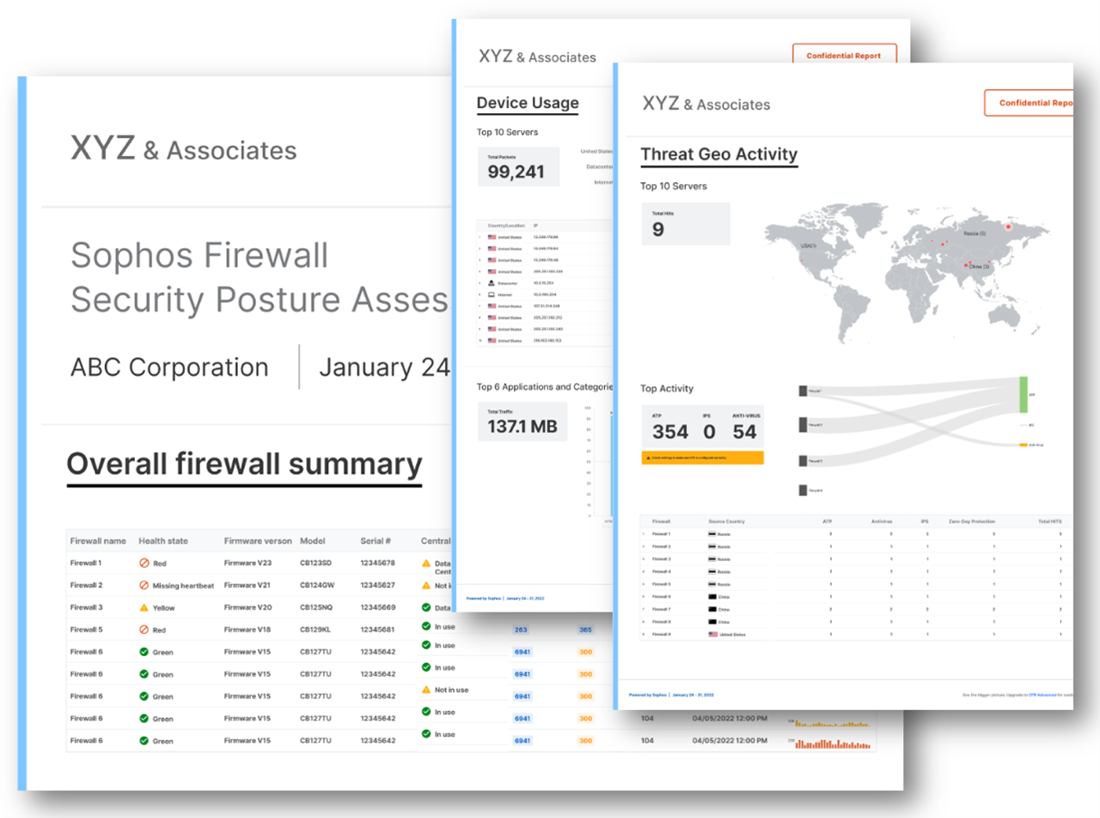Screen dimensions: 1100x818
Task: Select the CB125NQ model cell
Action: click(316, 608)
